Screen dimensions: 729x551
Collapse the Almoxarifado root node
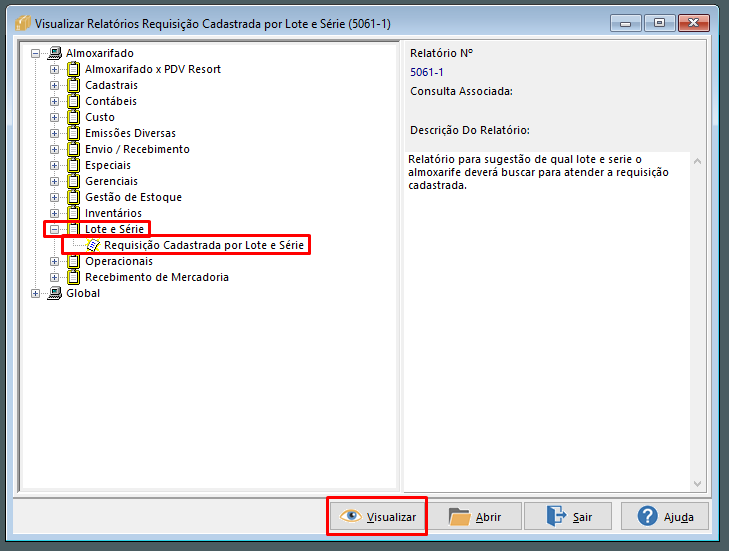coord(35,53)
